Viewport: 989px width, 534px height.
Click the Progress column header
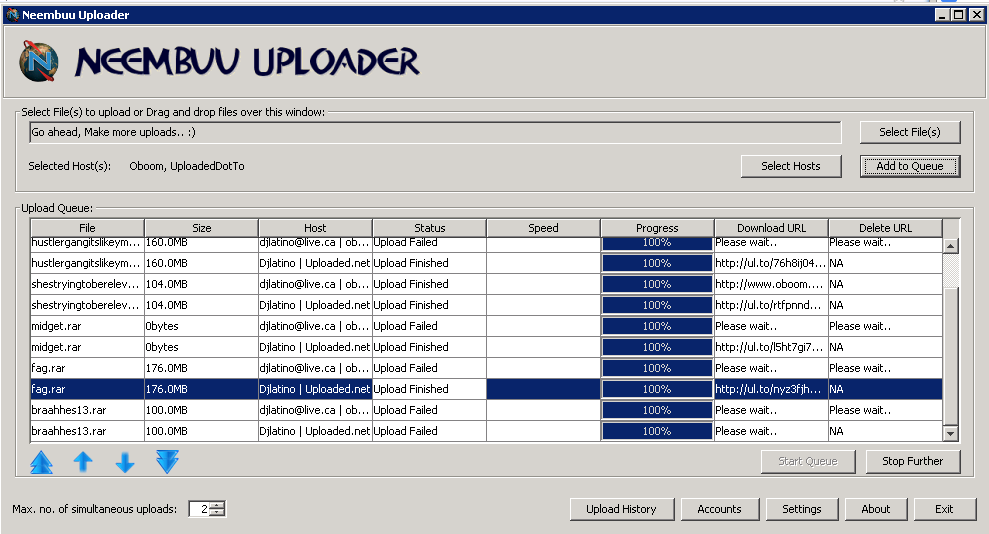tap(657, 228)
